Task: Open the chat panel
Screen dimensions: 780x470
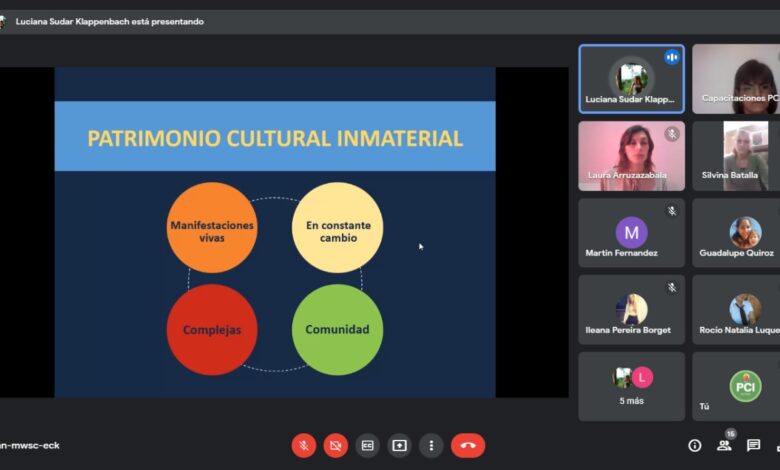Action: coord(753,446)
